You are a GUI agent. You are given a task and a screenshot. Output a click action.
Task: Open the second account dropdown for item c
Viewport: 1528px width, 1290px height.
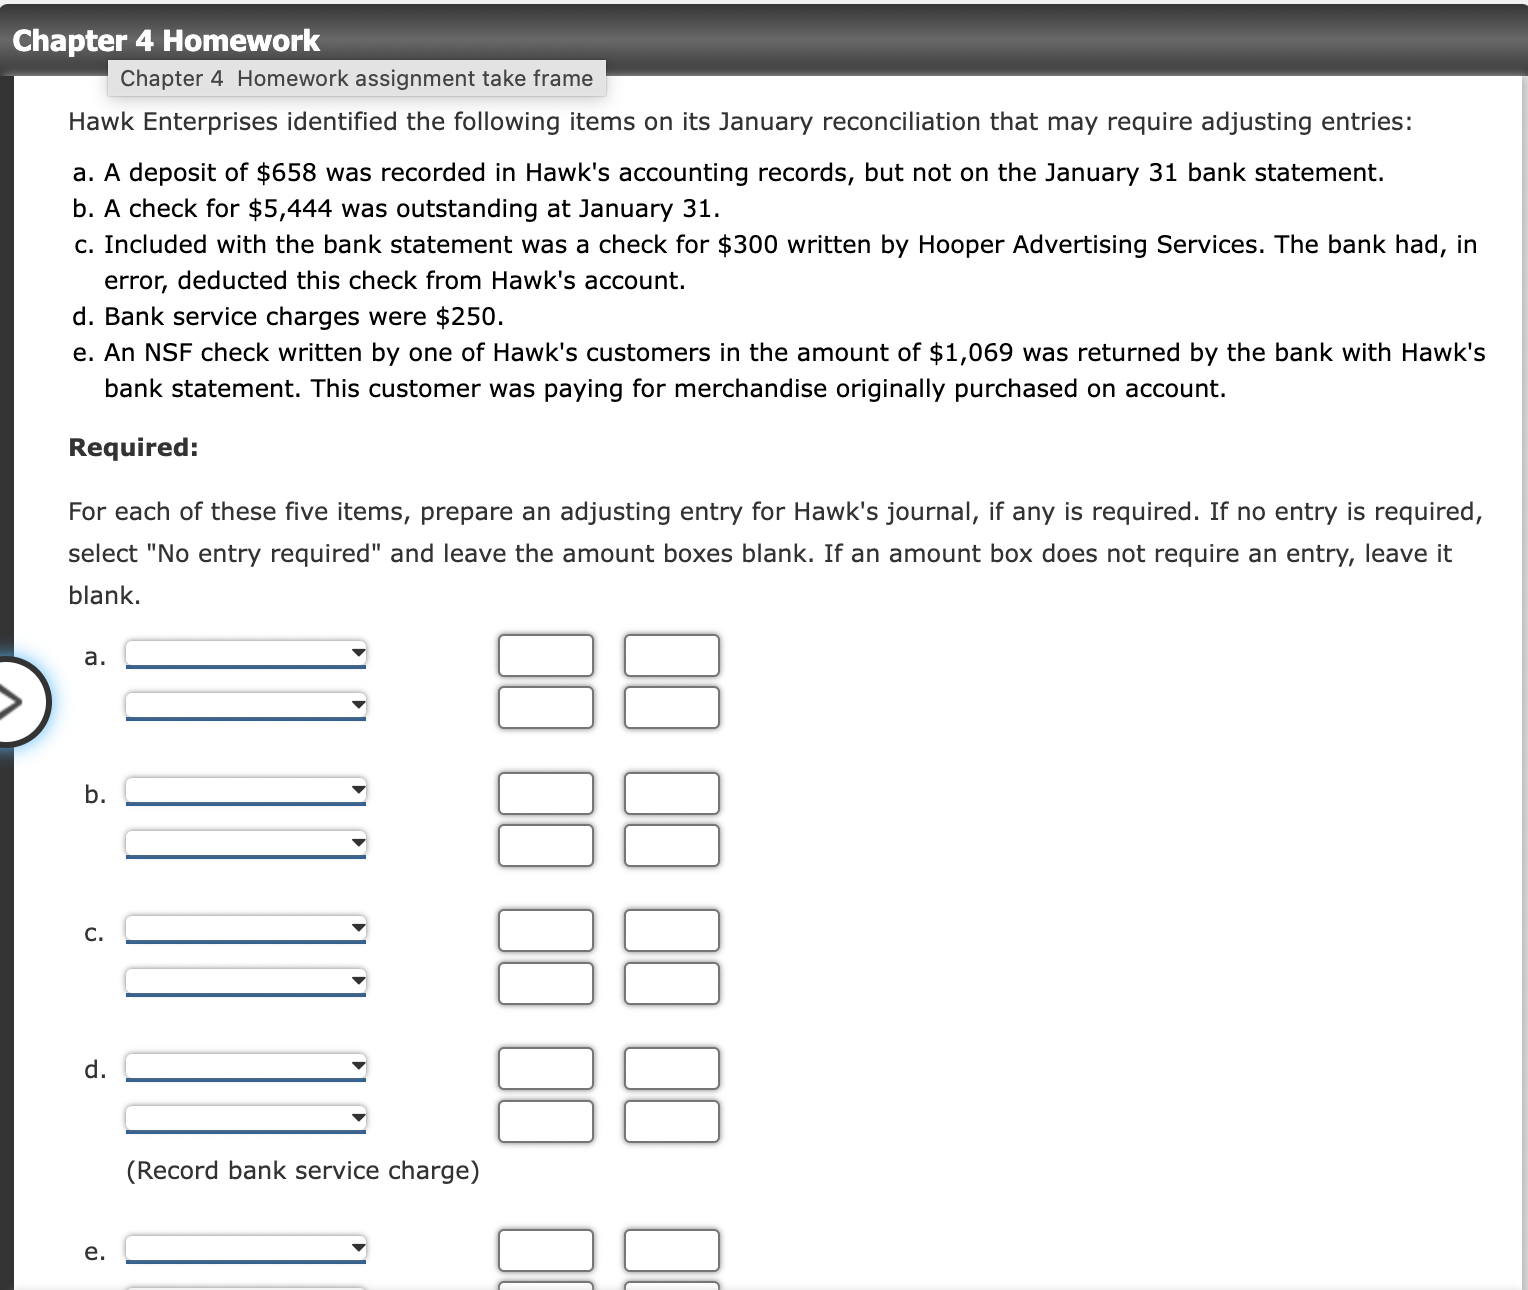click(245, 981)
